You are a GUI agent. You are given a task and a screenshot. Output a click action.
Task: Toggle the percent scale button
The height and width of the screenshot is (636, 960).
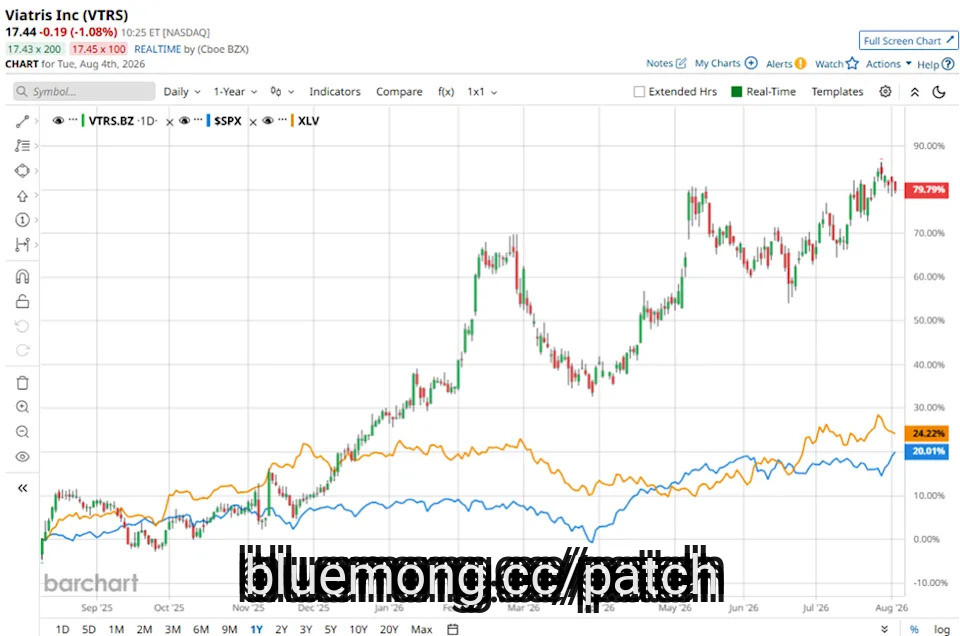(x=914, y=629)
